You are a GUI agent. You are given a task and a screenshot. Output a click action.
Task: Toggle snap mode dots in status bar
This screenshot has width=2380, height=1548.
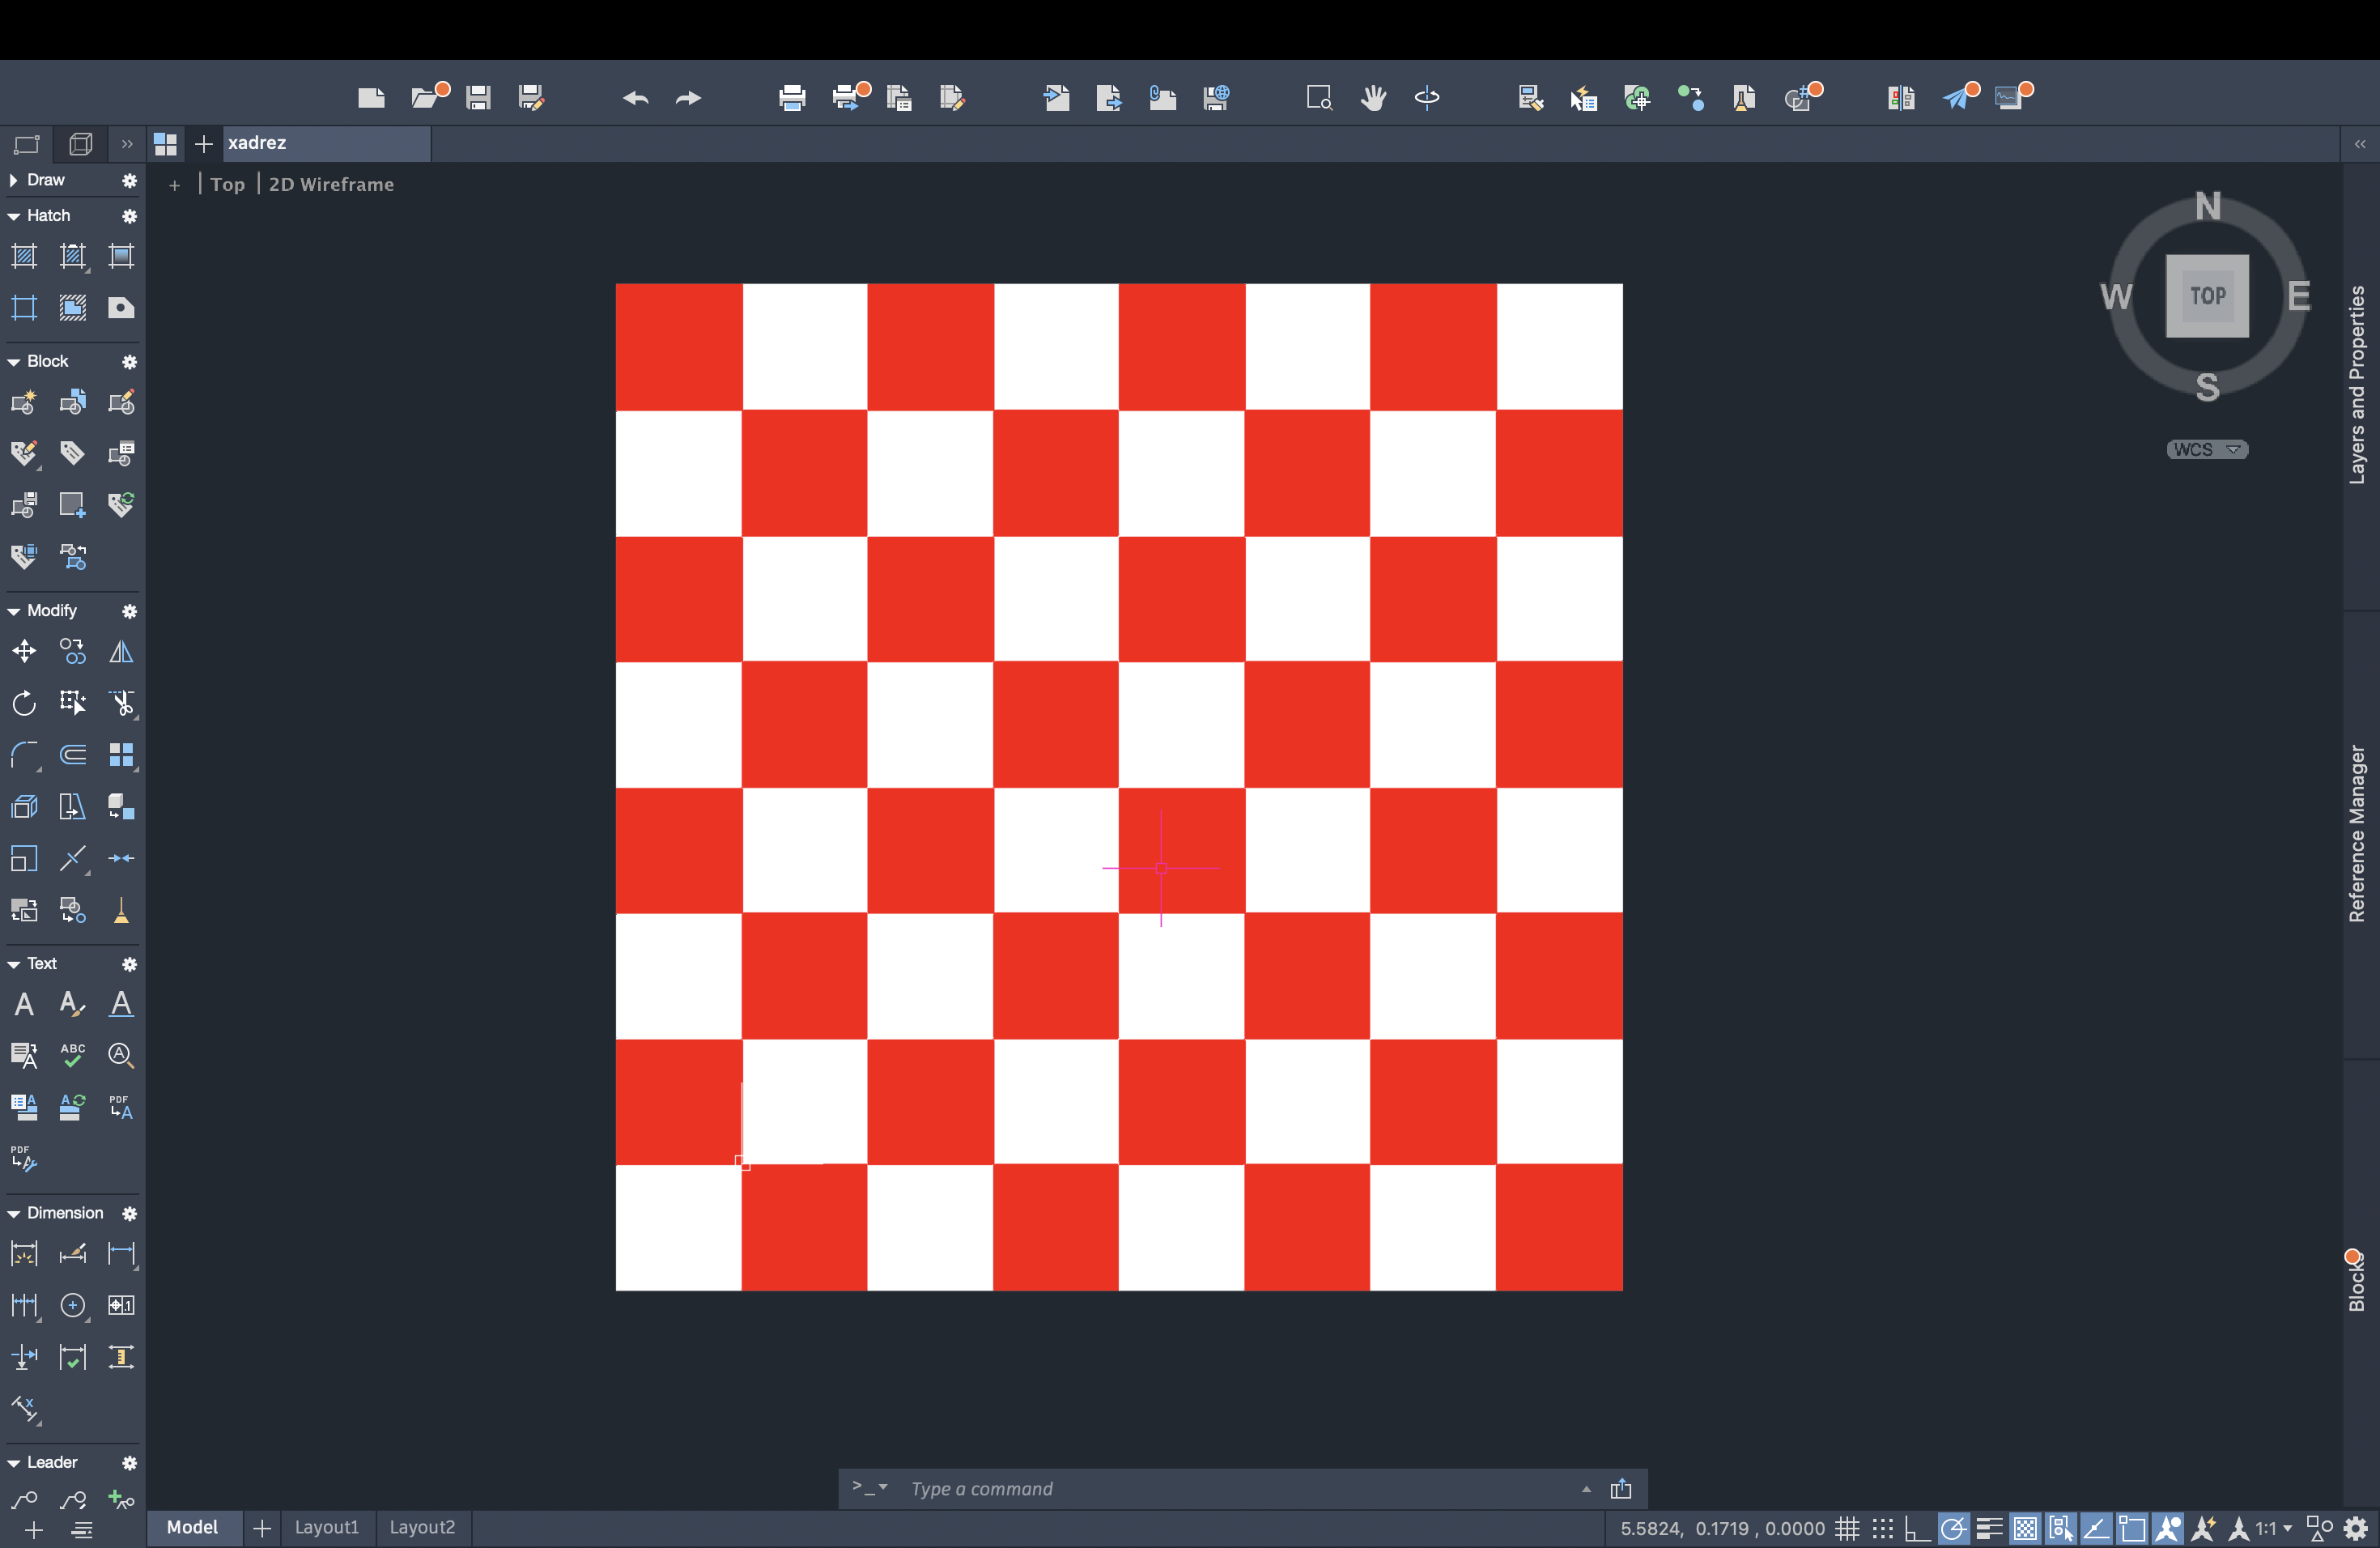pos(1882,1528)
